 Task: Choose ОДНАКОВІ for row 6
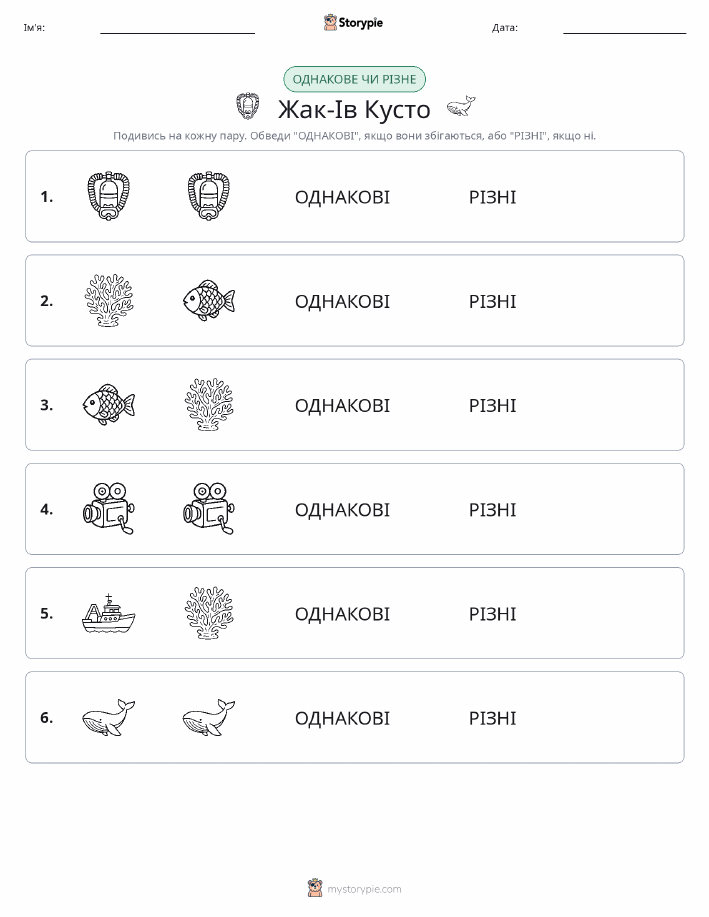(342, 718)
